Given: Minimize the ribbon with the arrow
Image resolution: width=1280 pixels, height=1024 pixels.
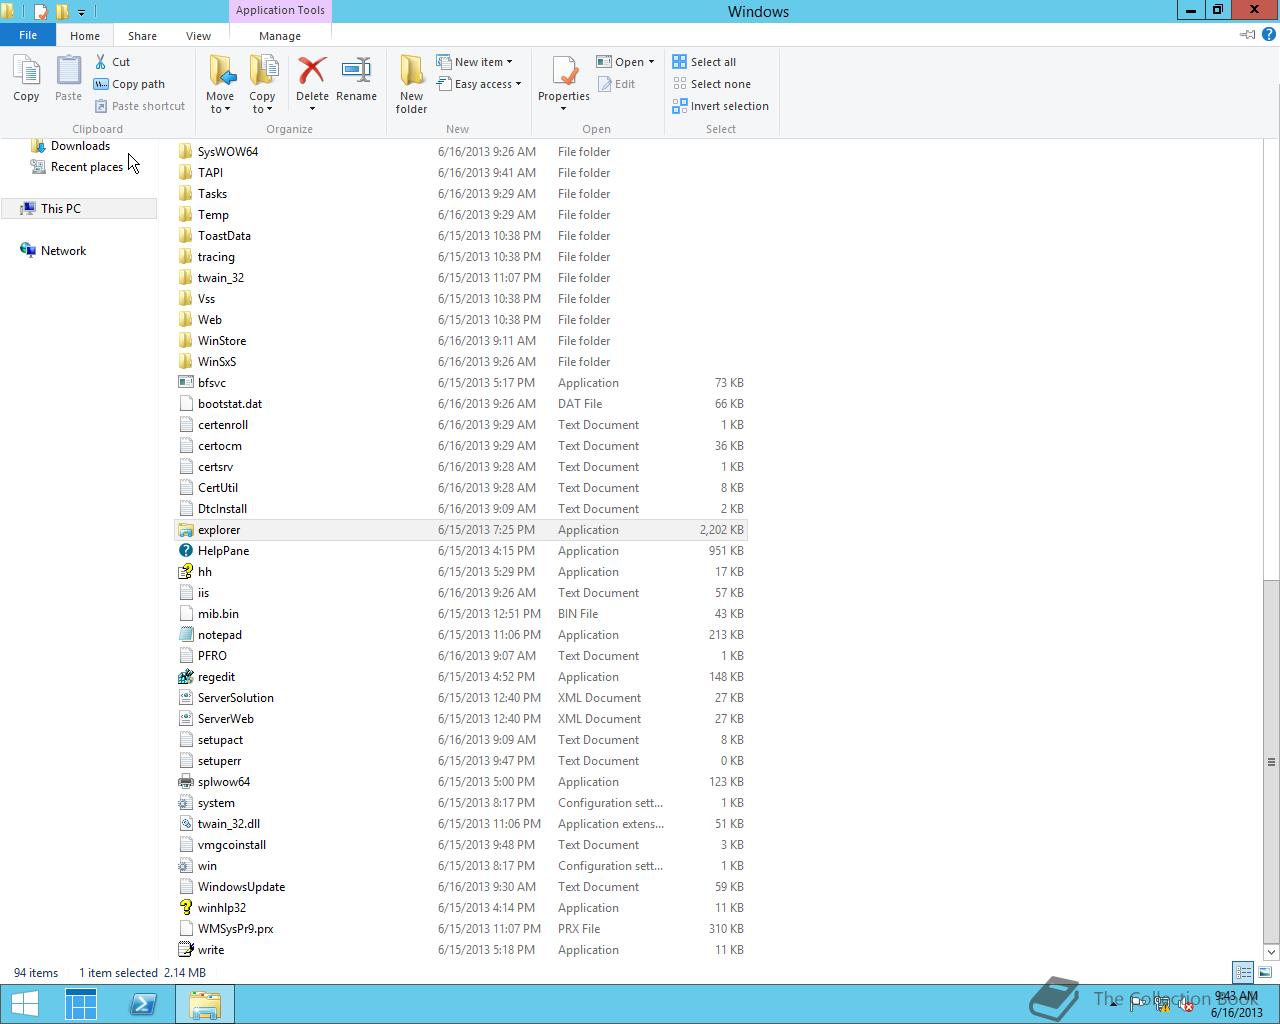Looking at the screenshot, I should (x=1247, y=35).
